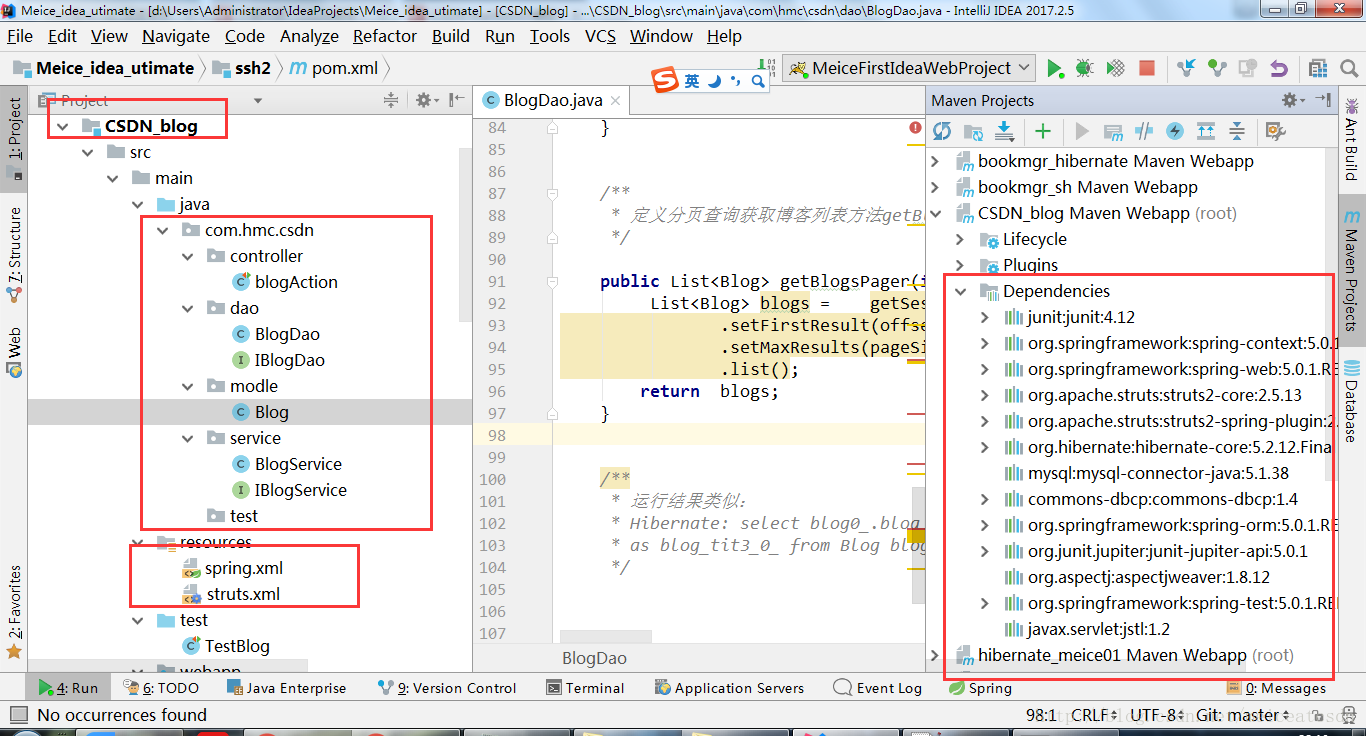Toggle the Database tool window side button
Screen dimensions: 1366x736
pos(1352,400)
